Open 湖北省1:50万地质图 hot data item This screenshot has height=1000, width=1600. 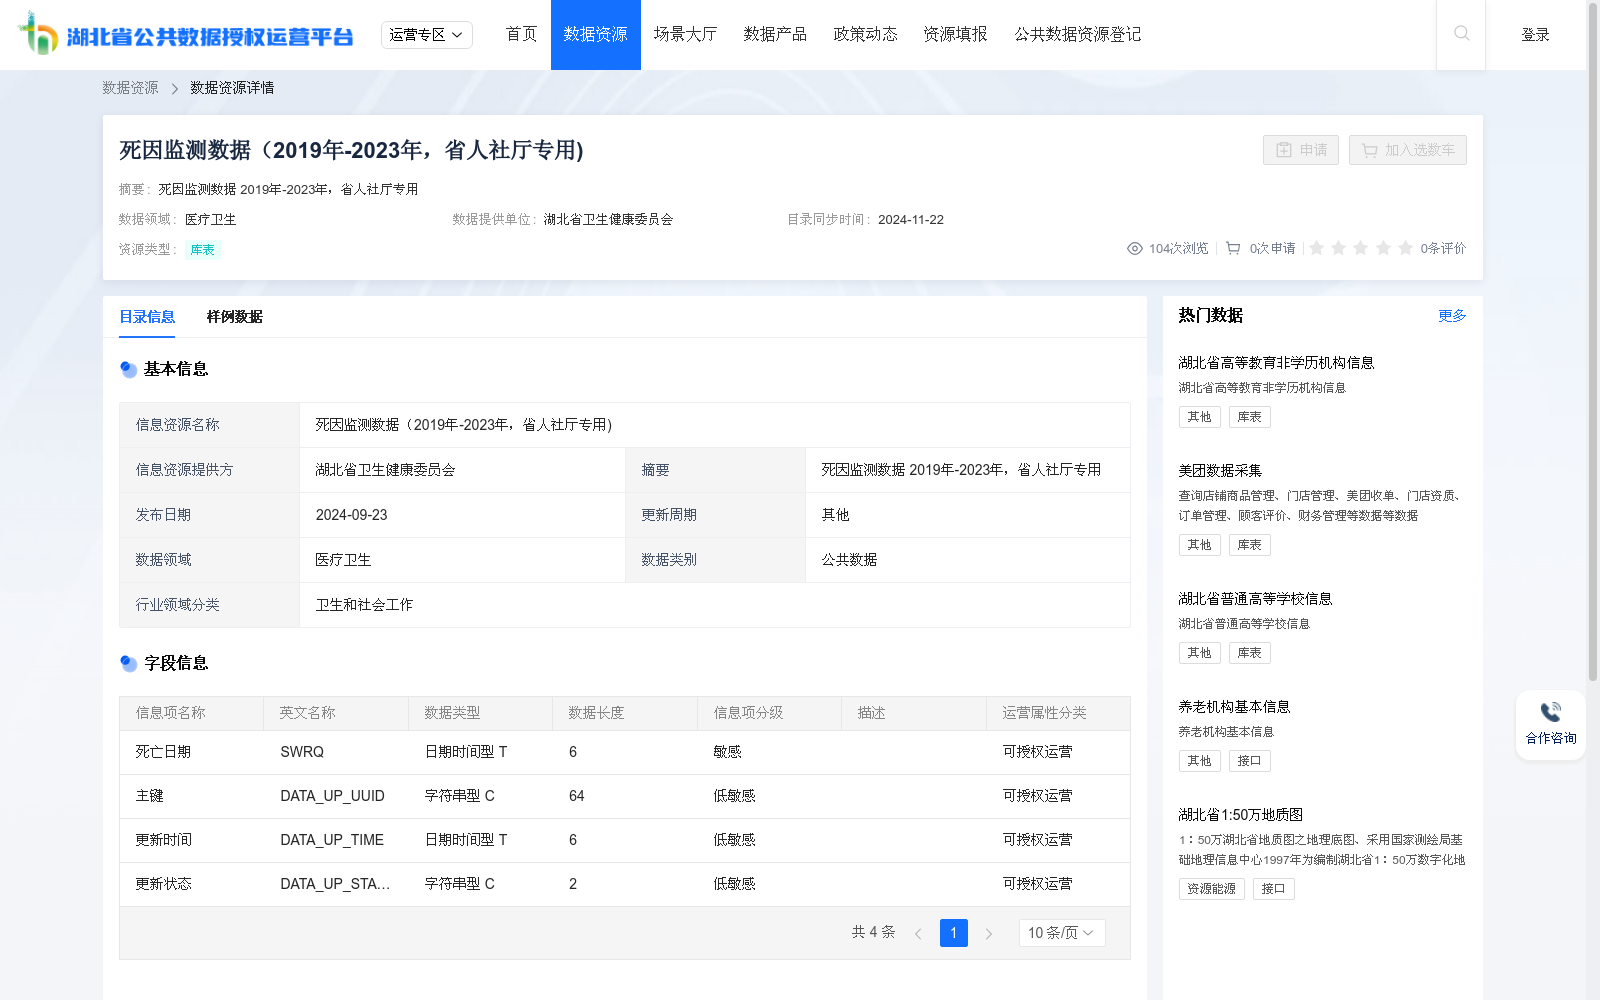click(1240, 815)
